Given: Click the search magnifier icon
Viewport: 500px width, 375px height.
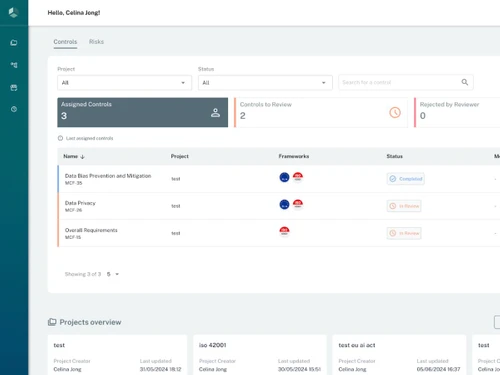Looking at the screenshot, I should click(x=465, y=82).
